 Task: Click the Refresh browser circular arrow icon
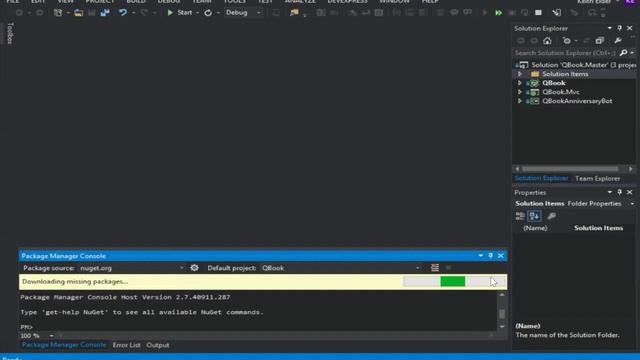(x=208, y=13)
